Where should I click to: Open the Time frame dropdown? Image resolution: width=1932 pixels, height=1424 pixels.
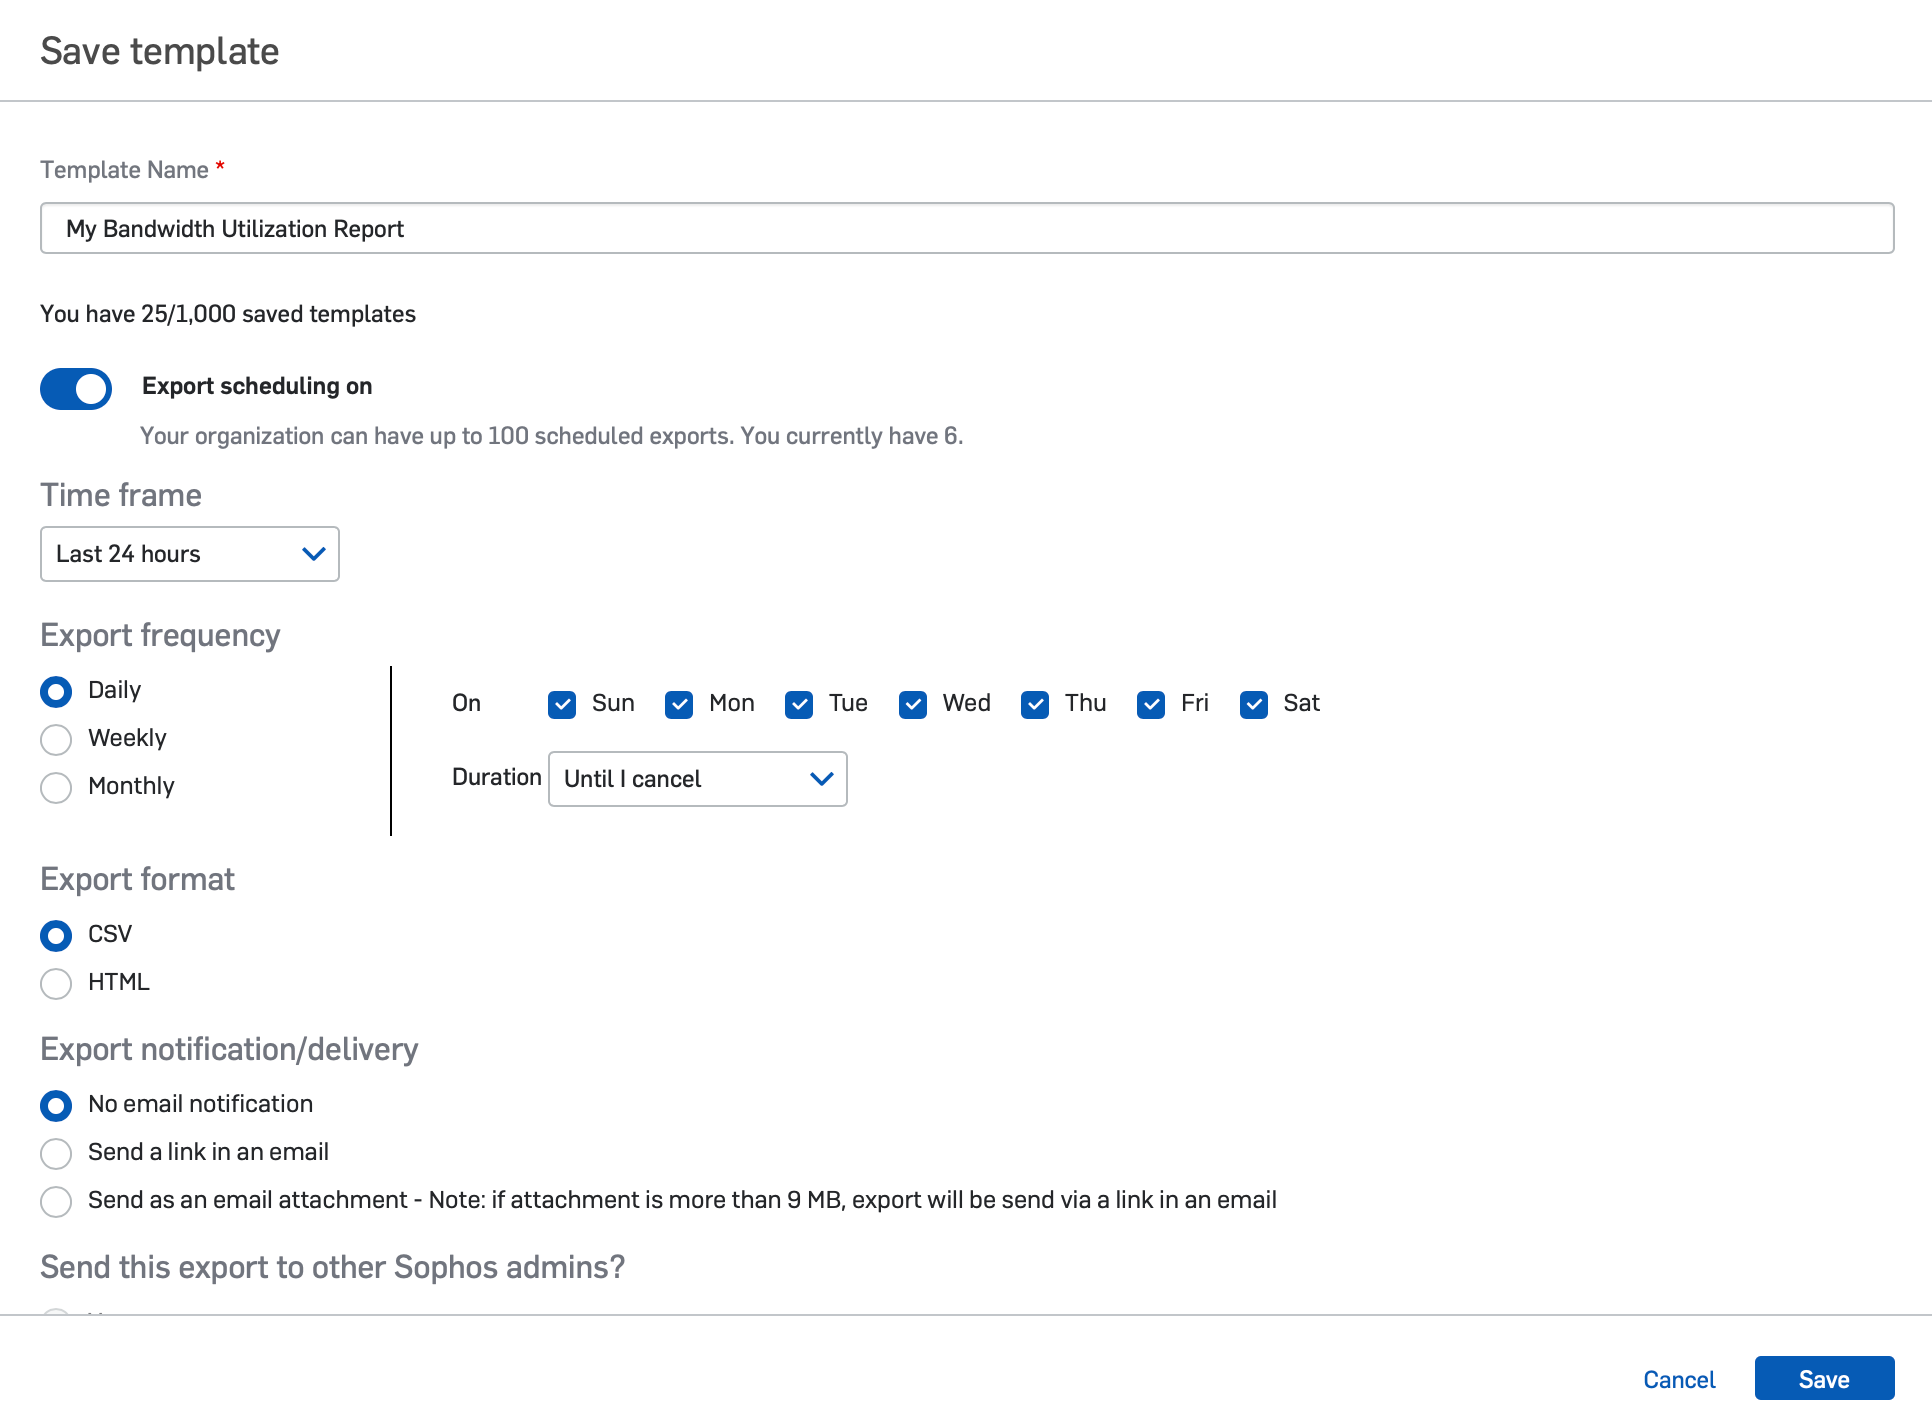[190, 554]
